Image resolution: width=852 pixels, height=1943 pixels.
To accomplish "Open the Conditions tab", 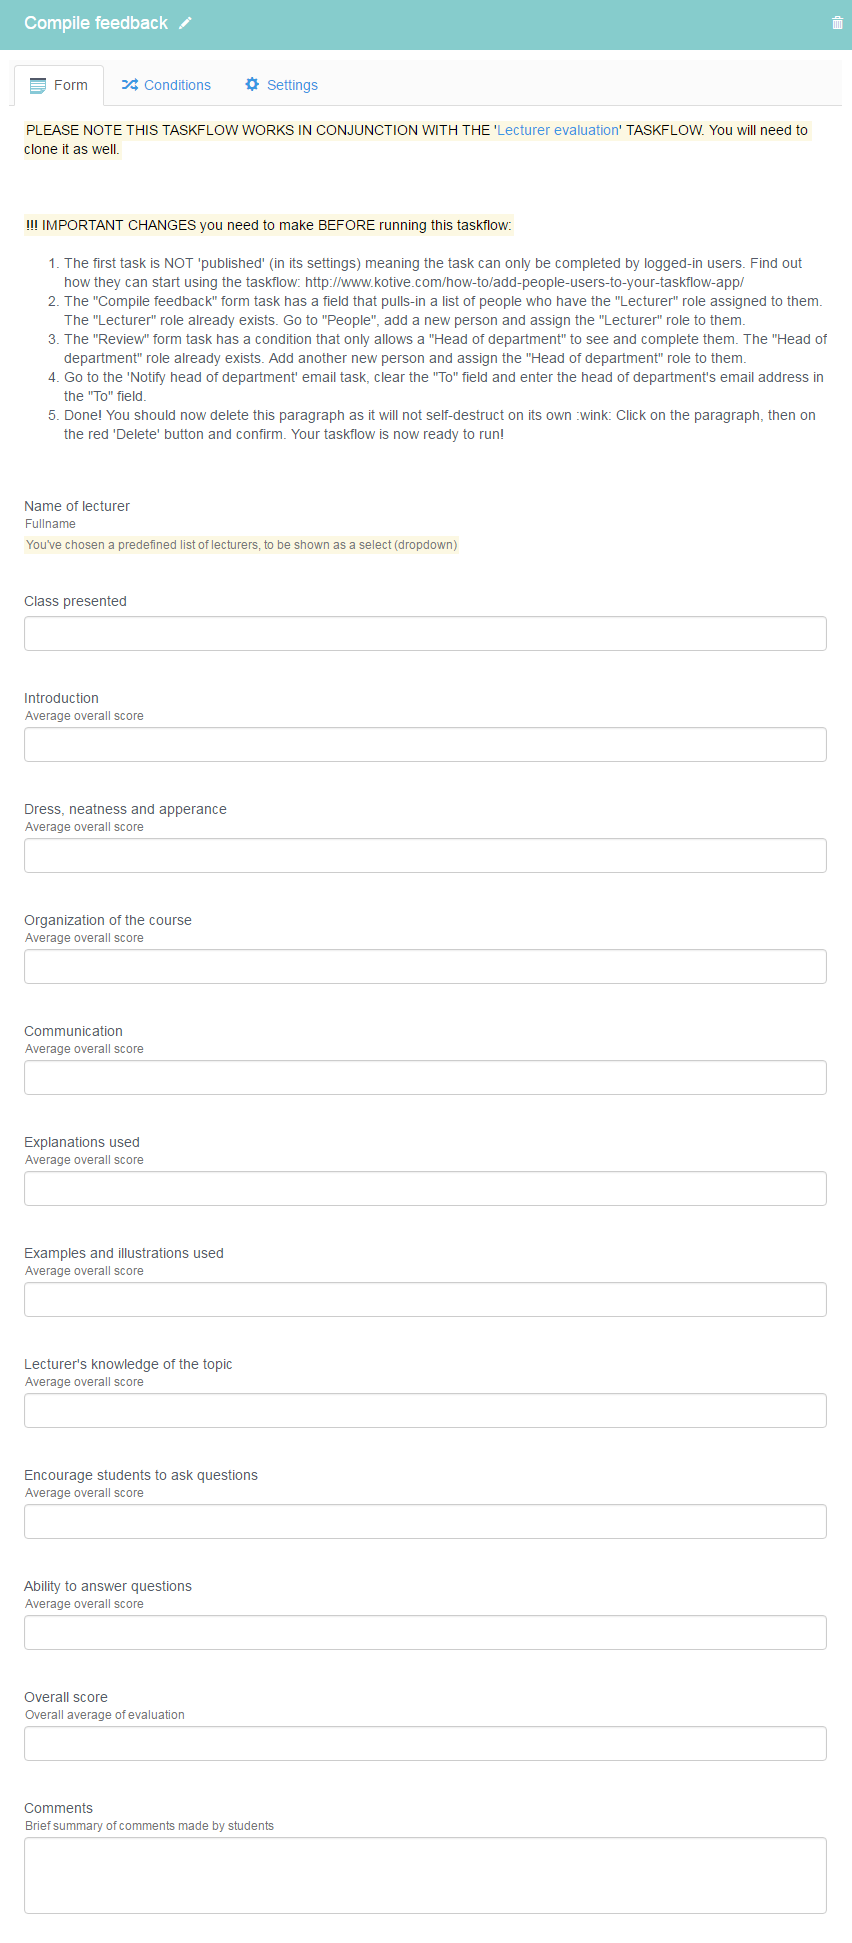I will [166, 85].
